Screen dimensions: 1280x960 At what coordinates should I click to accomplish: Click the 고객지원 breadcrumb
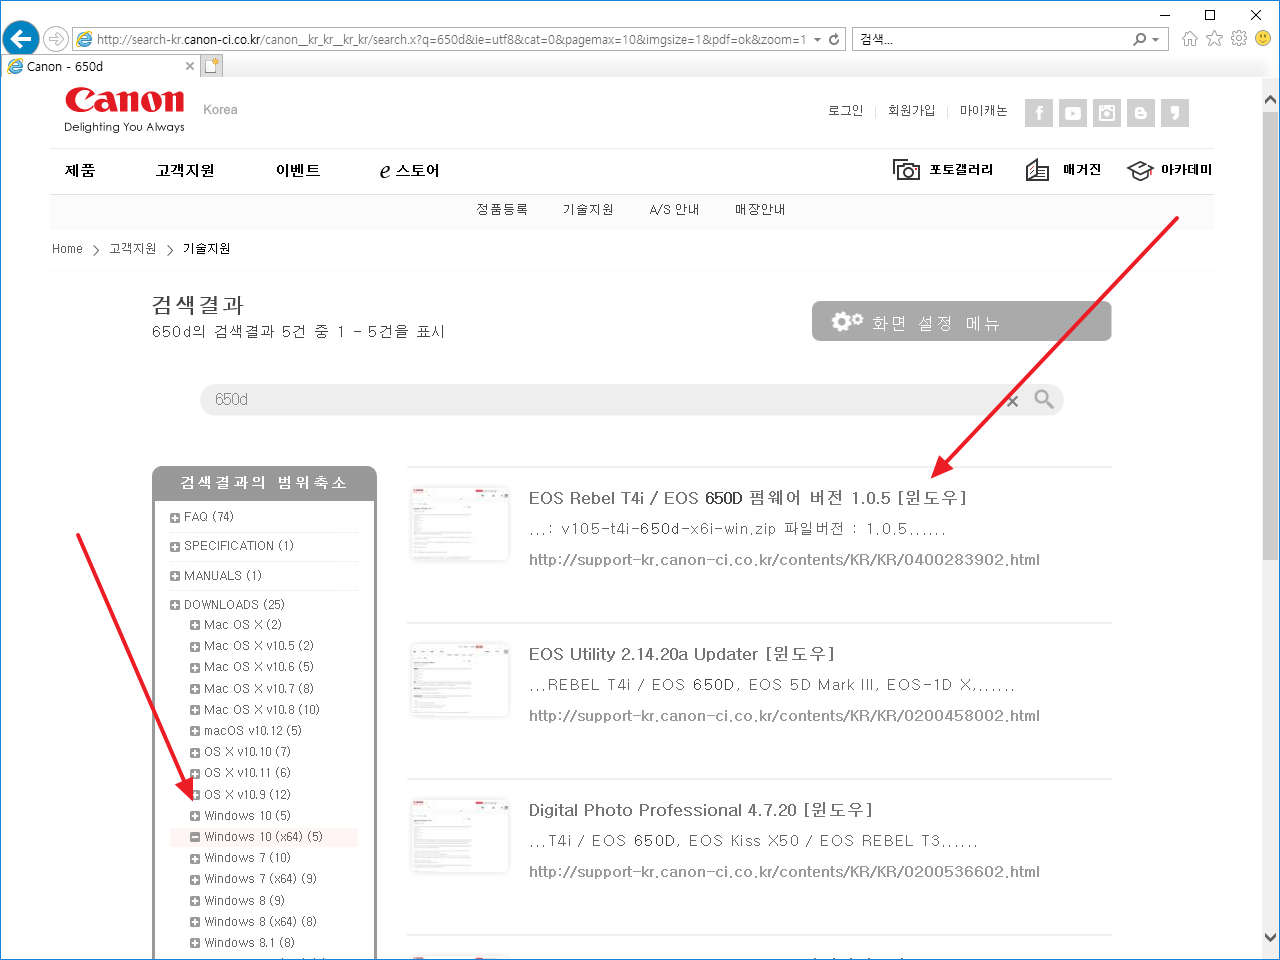[x=133, y=249]
